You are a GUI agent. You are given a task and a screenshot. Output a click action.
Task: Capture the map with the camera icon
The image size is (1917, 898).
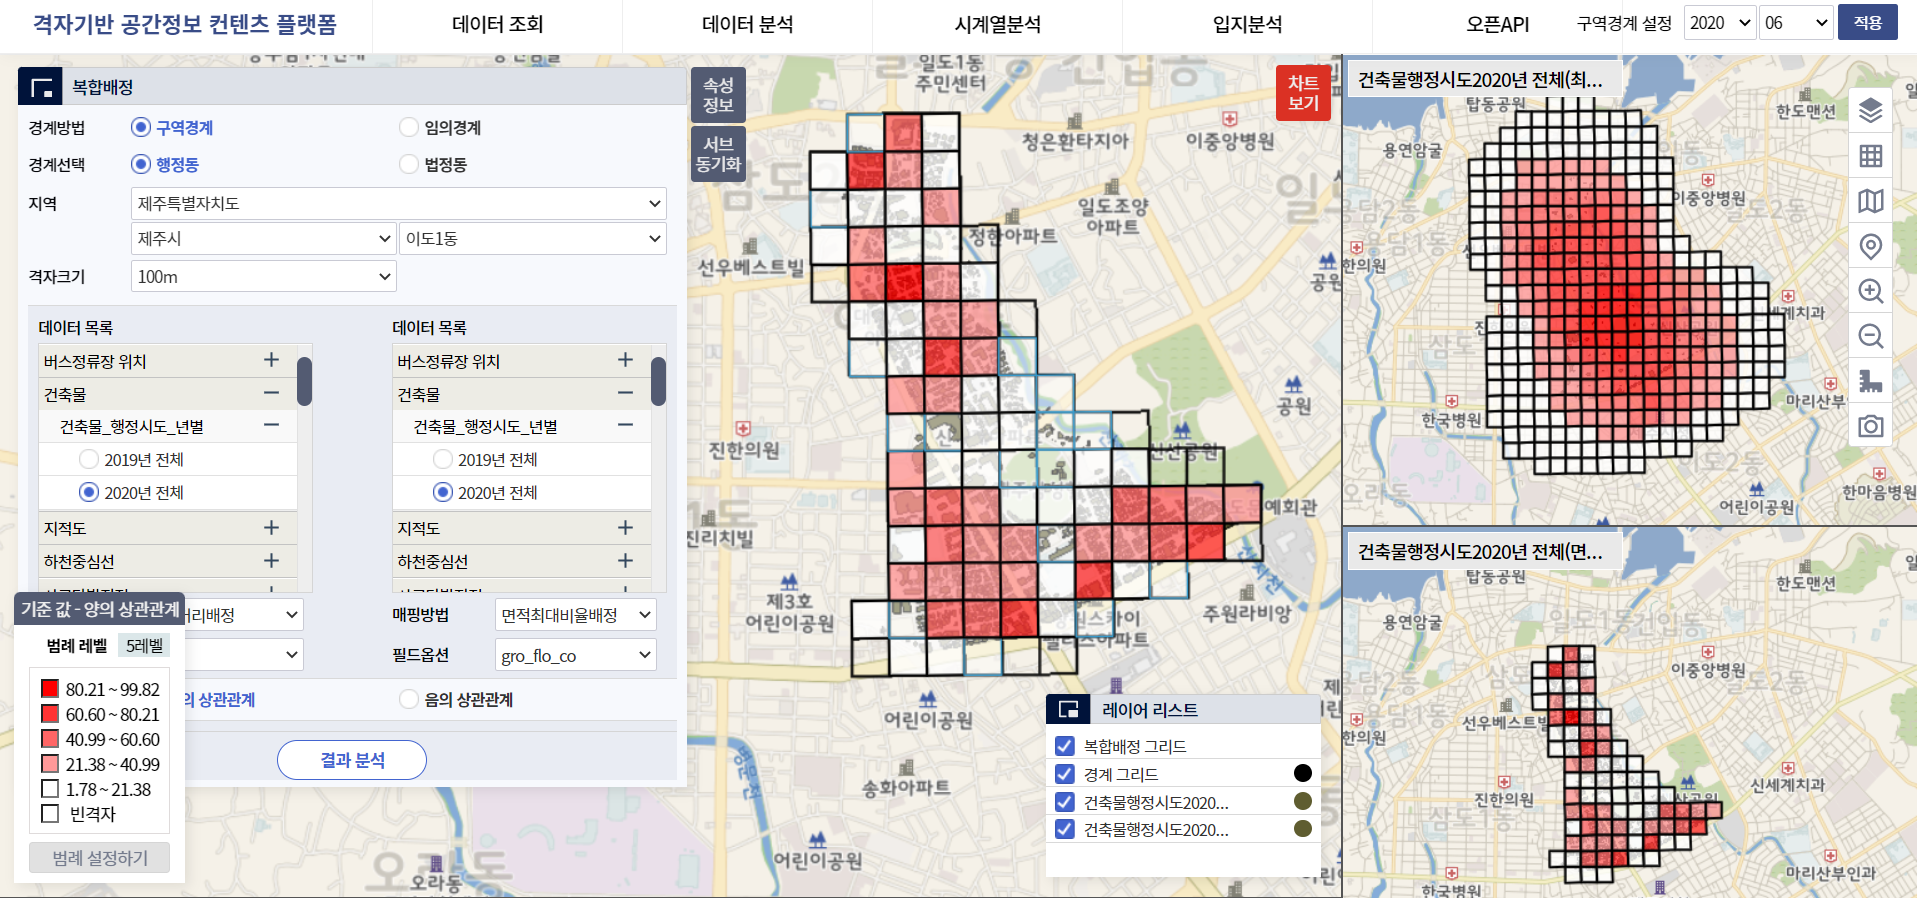coord(1870,426)
